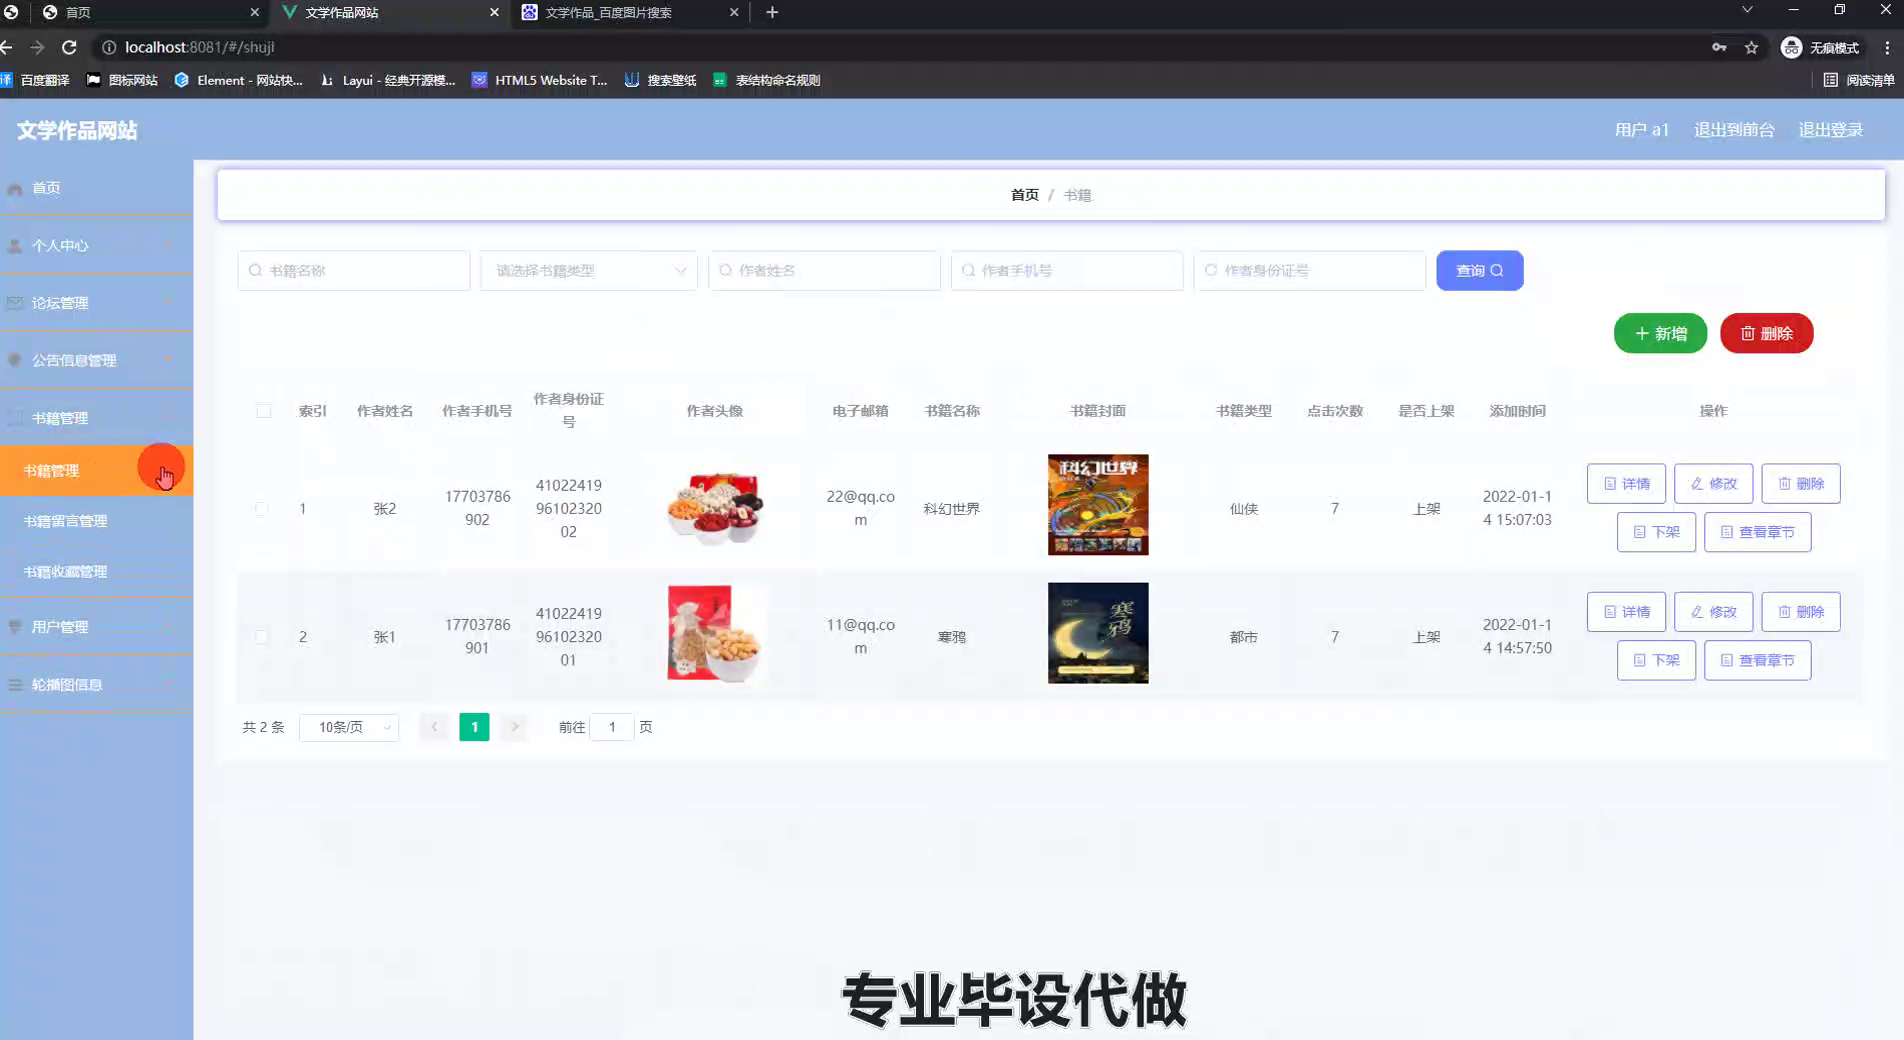The width and height of the screenshot is (1904, 1040).
Task: Select 书籍留言管理 submenu item
Action: pyautogui.click(x=96, y=521)
